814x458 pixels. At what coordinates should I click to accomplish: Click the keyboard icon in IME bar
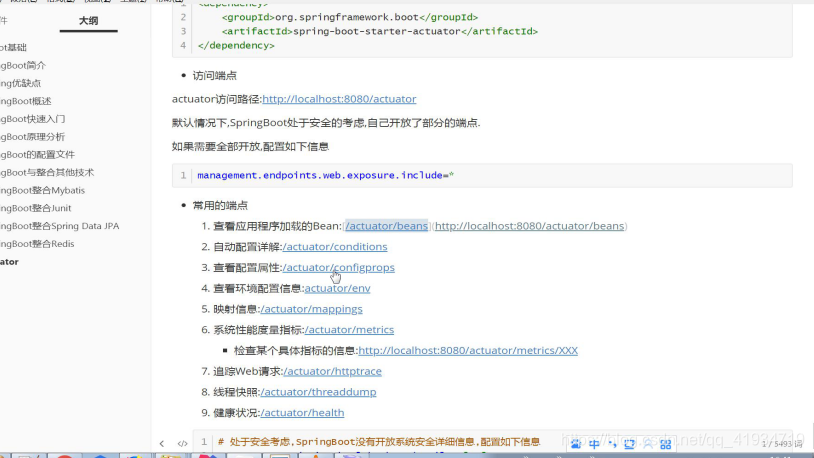point(630,443)
